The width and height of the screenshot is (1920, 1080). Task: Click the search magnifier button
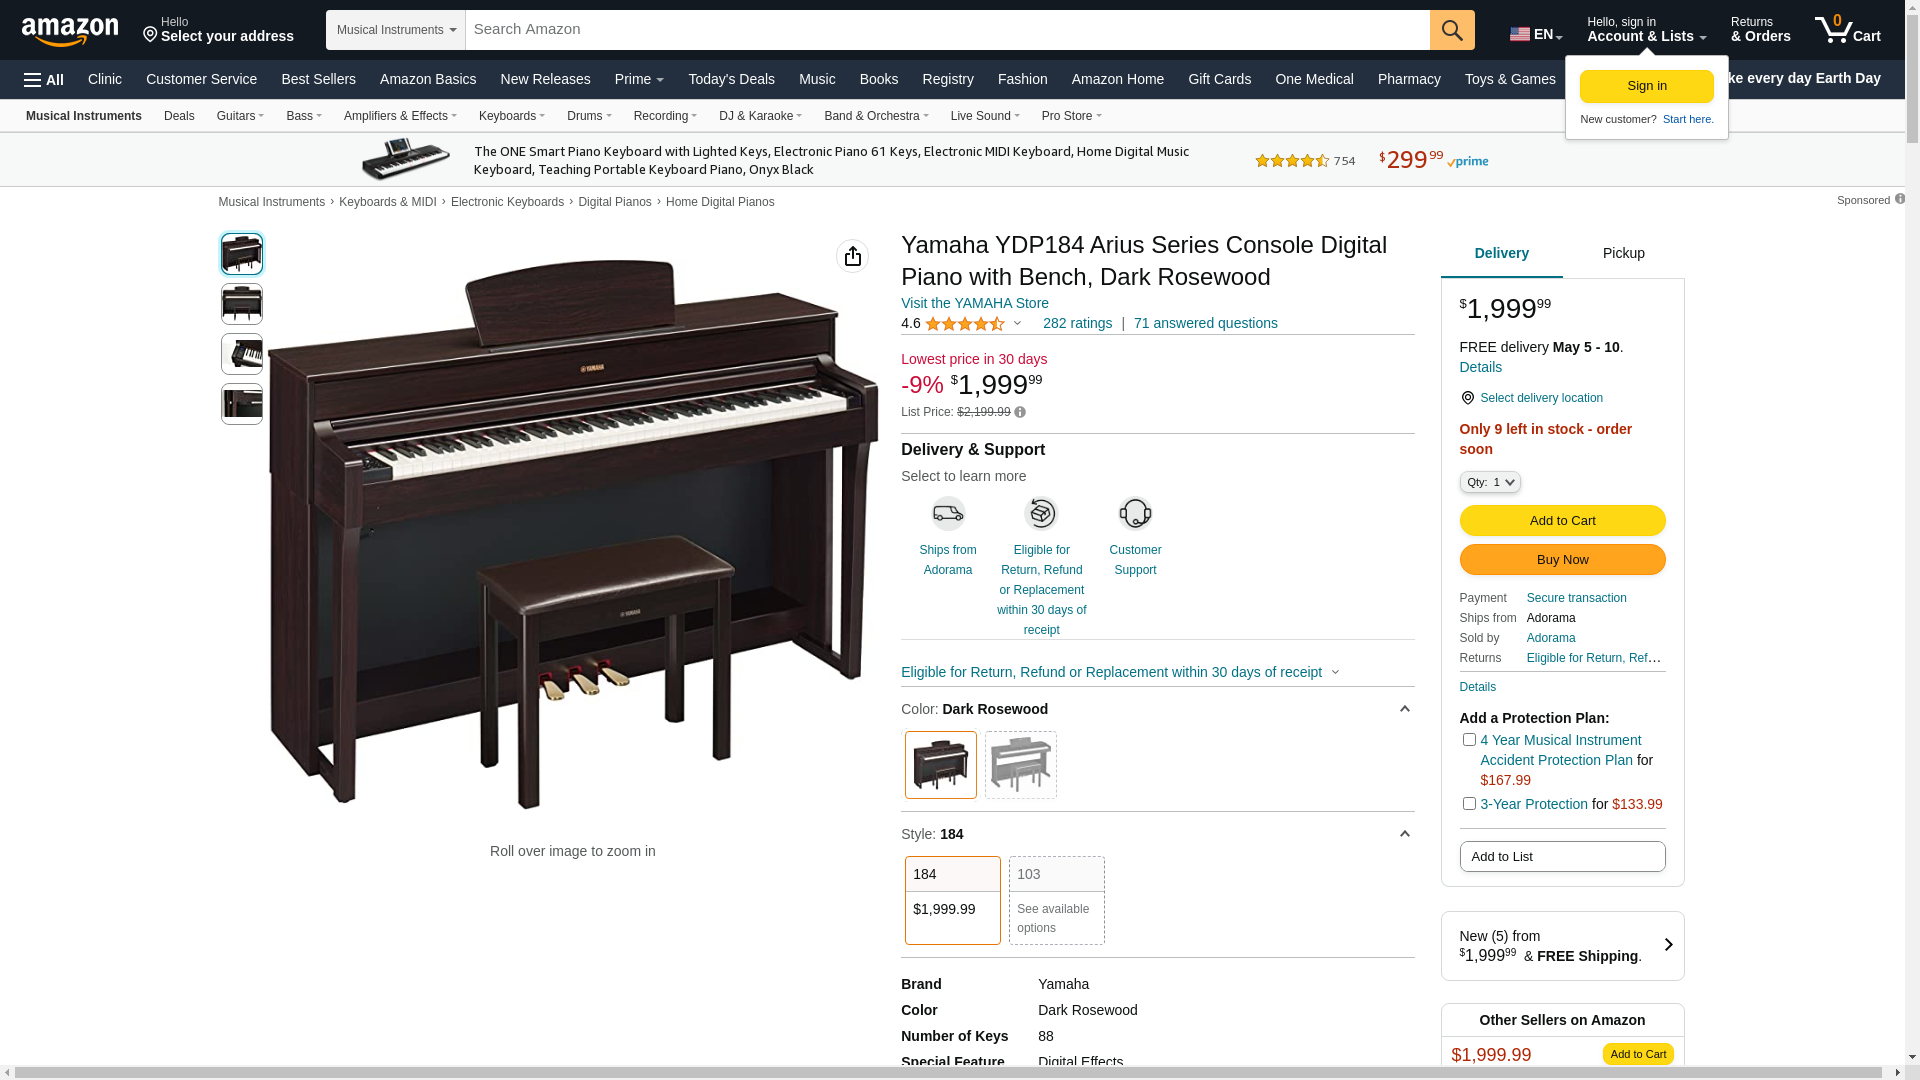click(1452, 30)
